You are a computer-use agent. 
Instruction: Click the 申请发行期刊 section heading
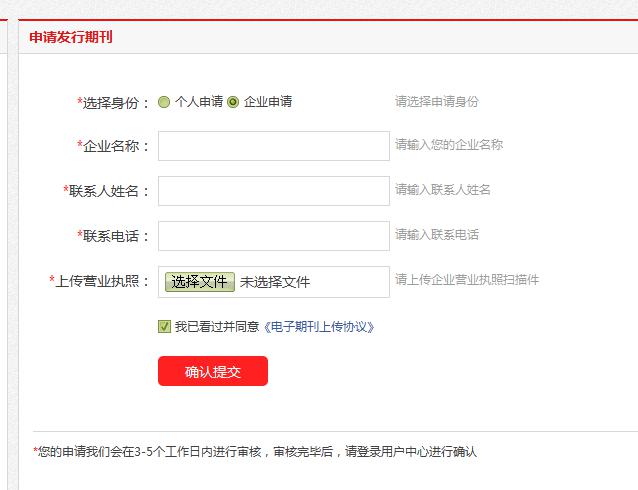[71, 37]
